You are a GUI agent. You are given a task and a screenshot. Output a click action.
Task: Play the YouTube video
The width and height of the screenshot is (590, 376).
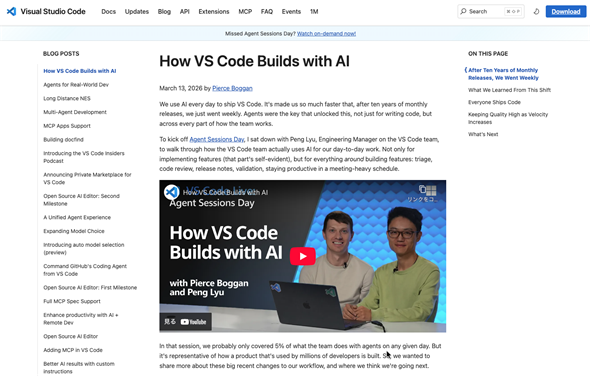point(303,256)
